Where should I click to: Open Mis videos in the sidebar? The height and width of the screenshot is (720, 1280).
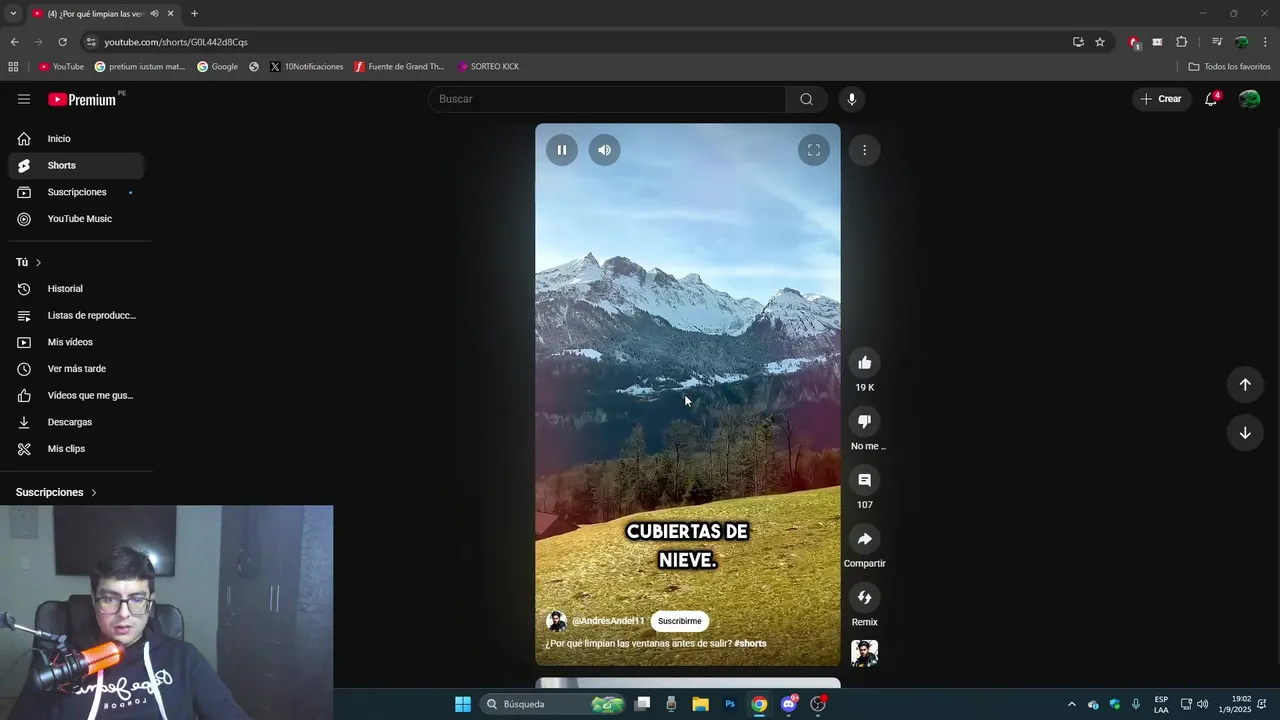pos(76,342)
